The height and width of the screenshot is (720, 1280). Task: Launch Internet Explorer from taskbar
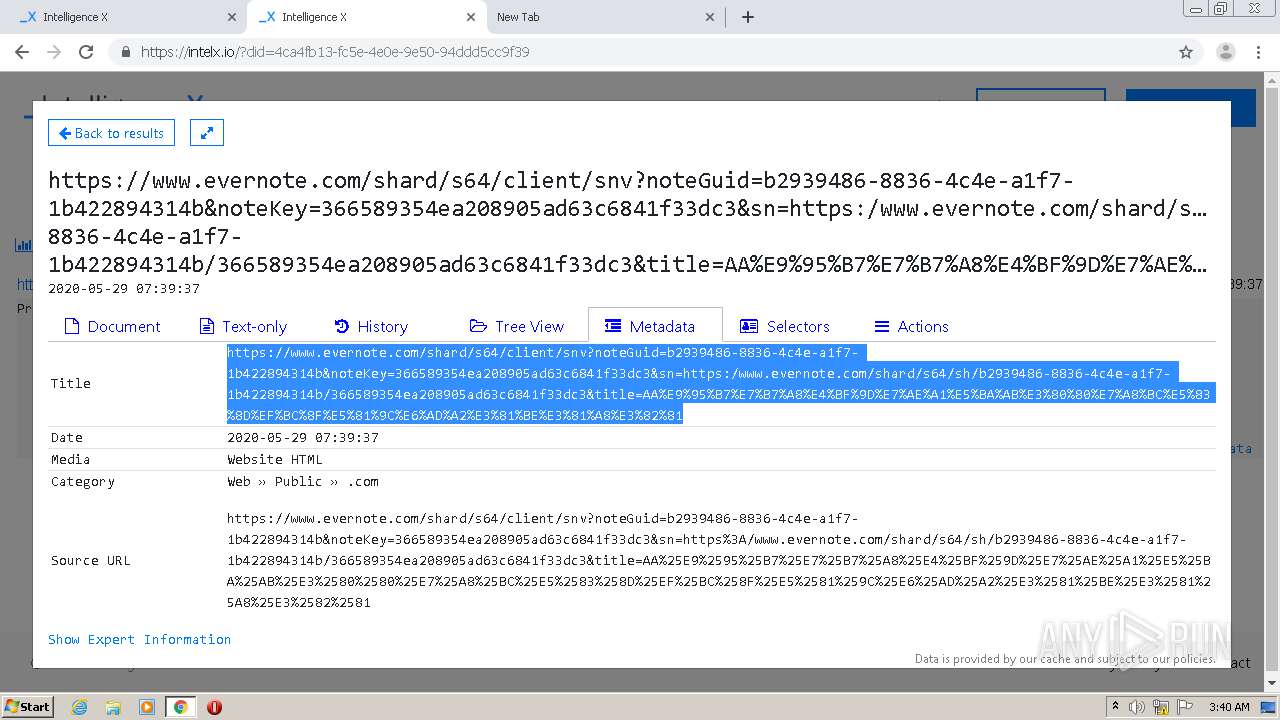(x=79, y=707)
